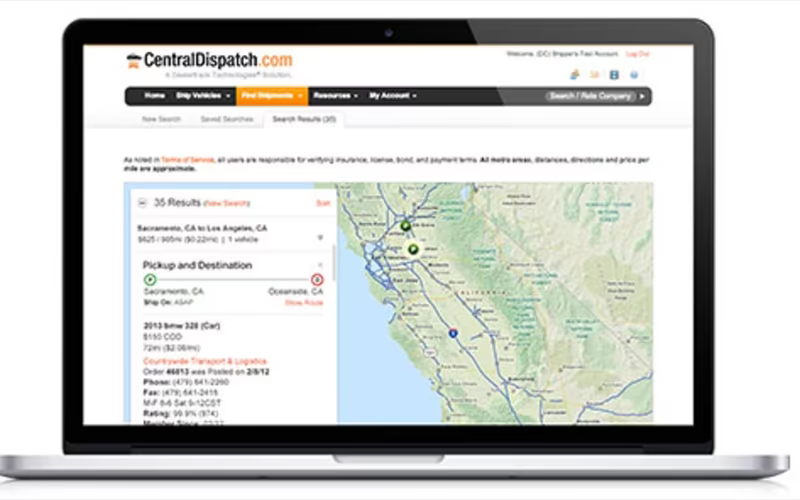800x500 pixels.
Task: Open the Ship Vehicles dropdown menu
Action: tap(203, 96)
